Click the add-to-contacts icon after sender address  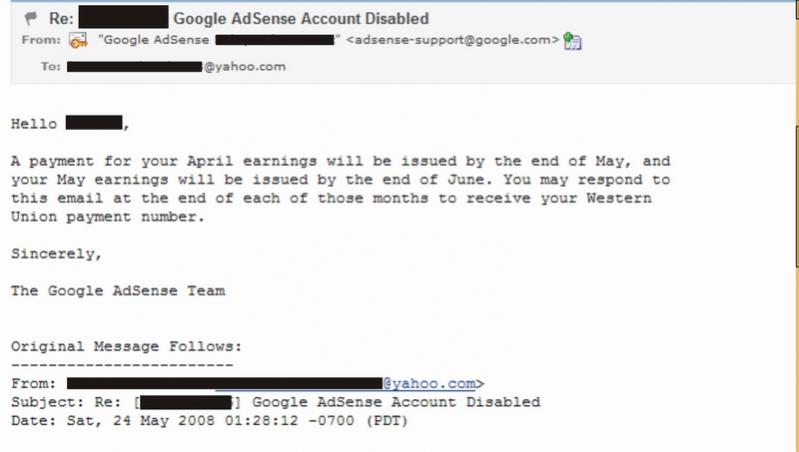point(572,41)
